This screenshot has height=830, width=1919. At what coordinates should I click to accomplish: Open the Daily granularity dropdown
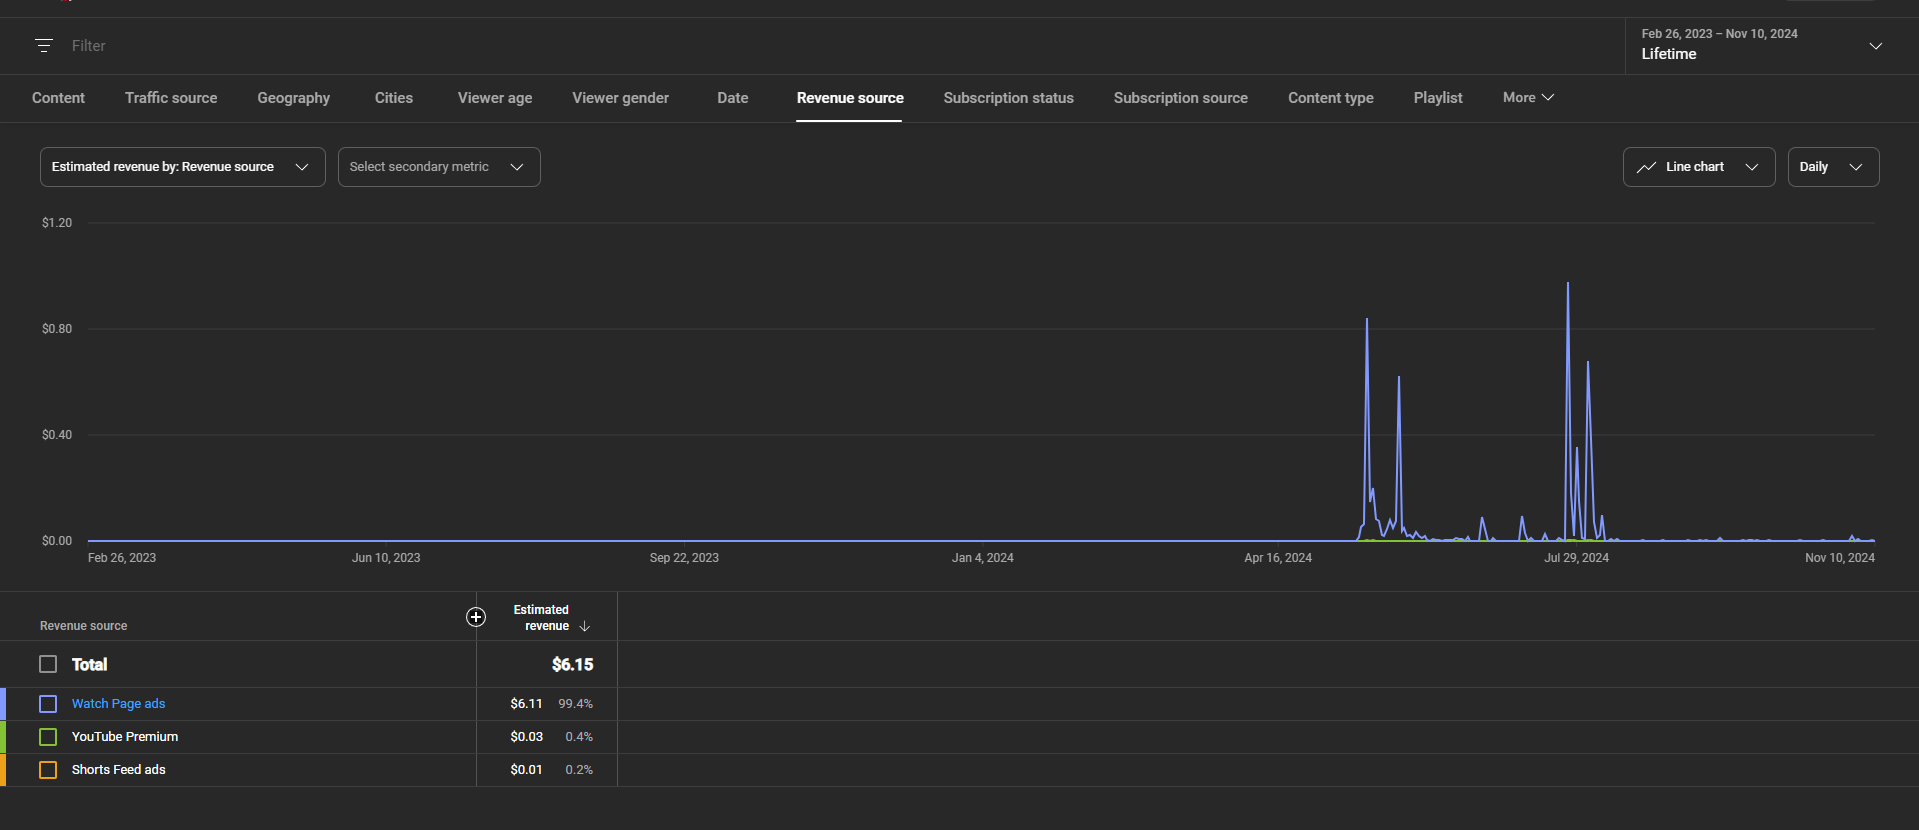[1832, 167]
